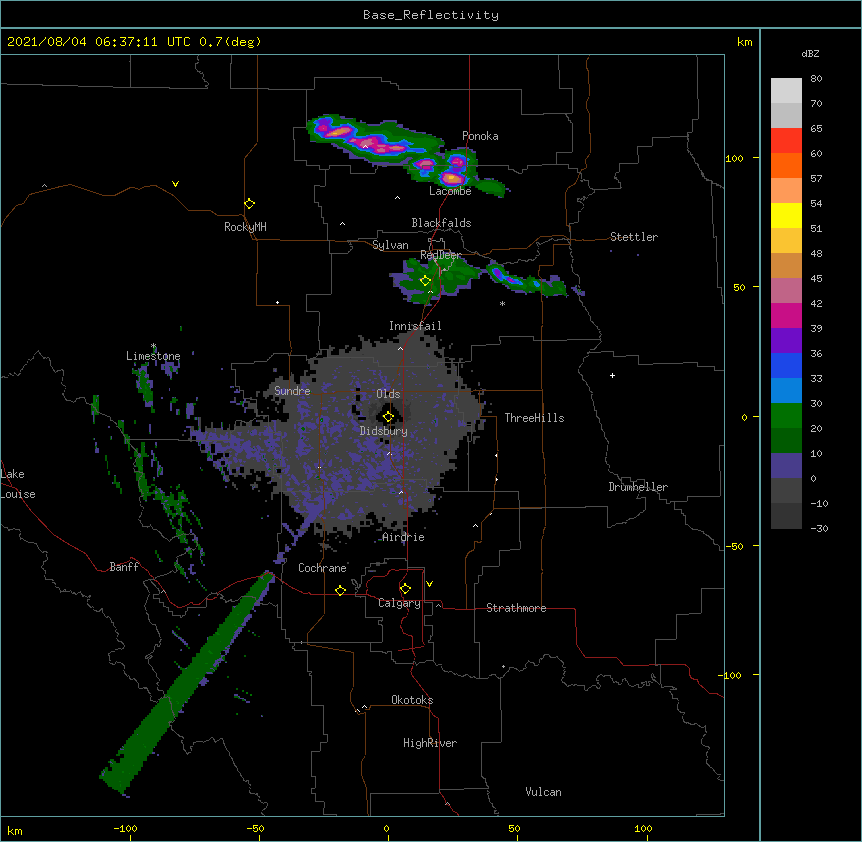This screenshot has width=862, height=842.
Task: Click the yellow diamond marker above Calgary label
Action: tap(405, 589)
